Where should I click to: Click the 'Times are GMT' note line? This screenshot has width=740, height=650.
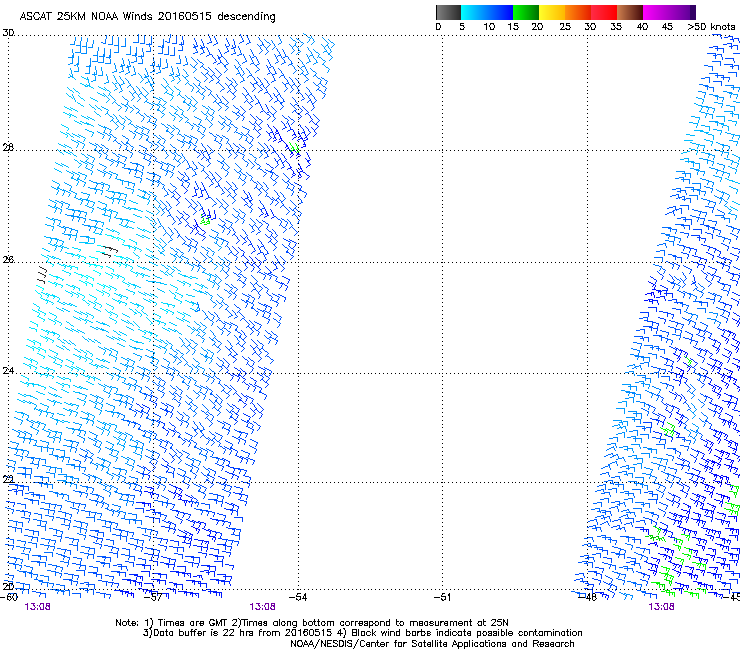point(312,623)
